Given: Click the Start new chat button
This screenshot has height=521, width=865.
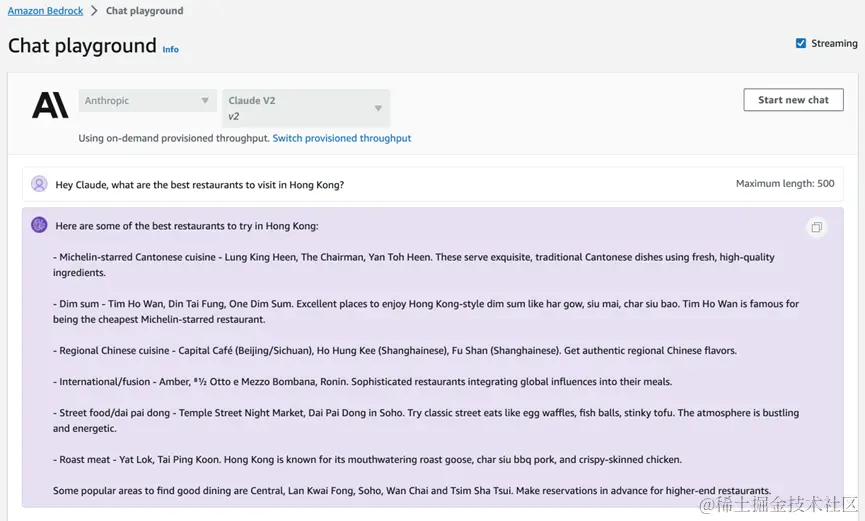Looking at the screenshot, I should pyautogui.click(x=793, y=100).
